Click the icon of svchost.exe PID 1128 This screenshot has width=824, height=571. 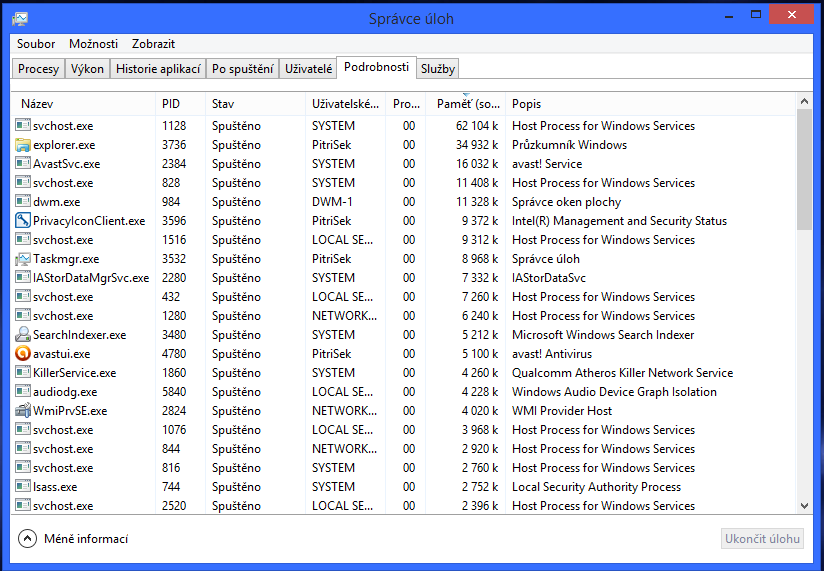tap(23, 126)
